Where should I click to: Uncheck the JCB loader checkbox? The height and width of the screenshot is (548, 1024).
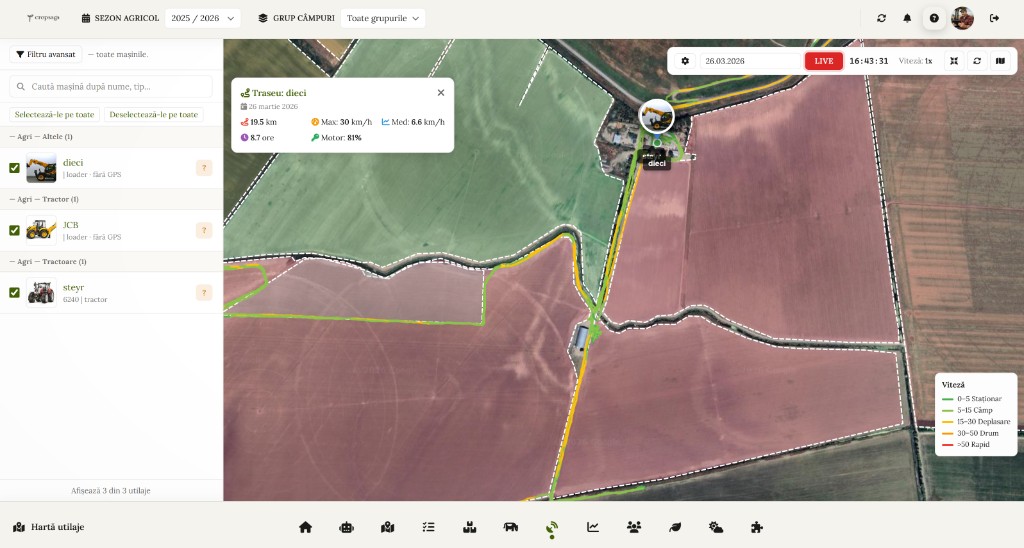click(x=14, y=230)
